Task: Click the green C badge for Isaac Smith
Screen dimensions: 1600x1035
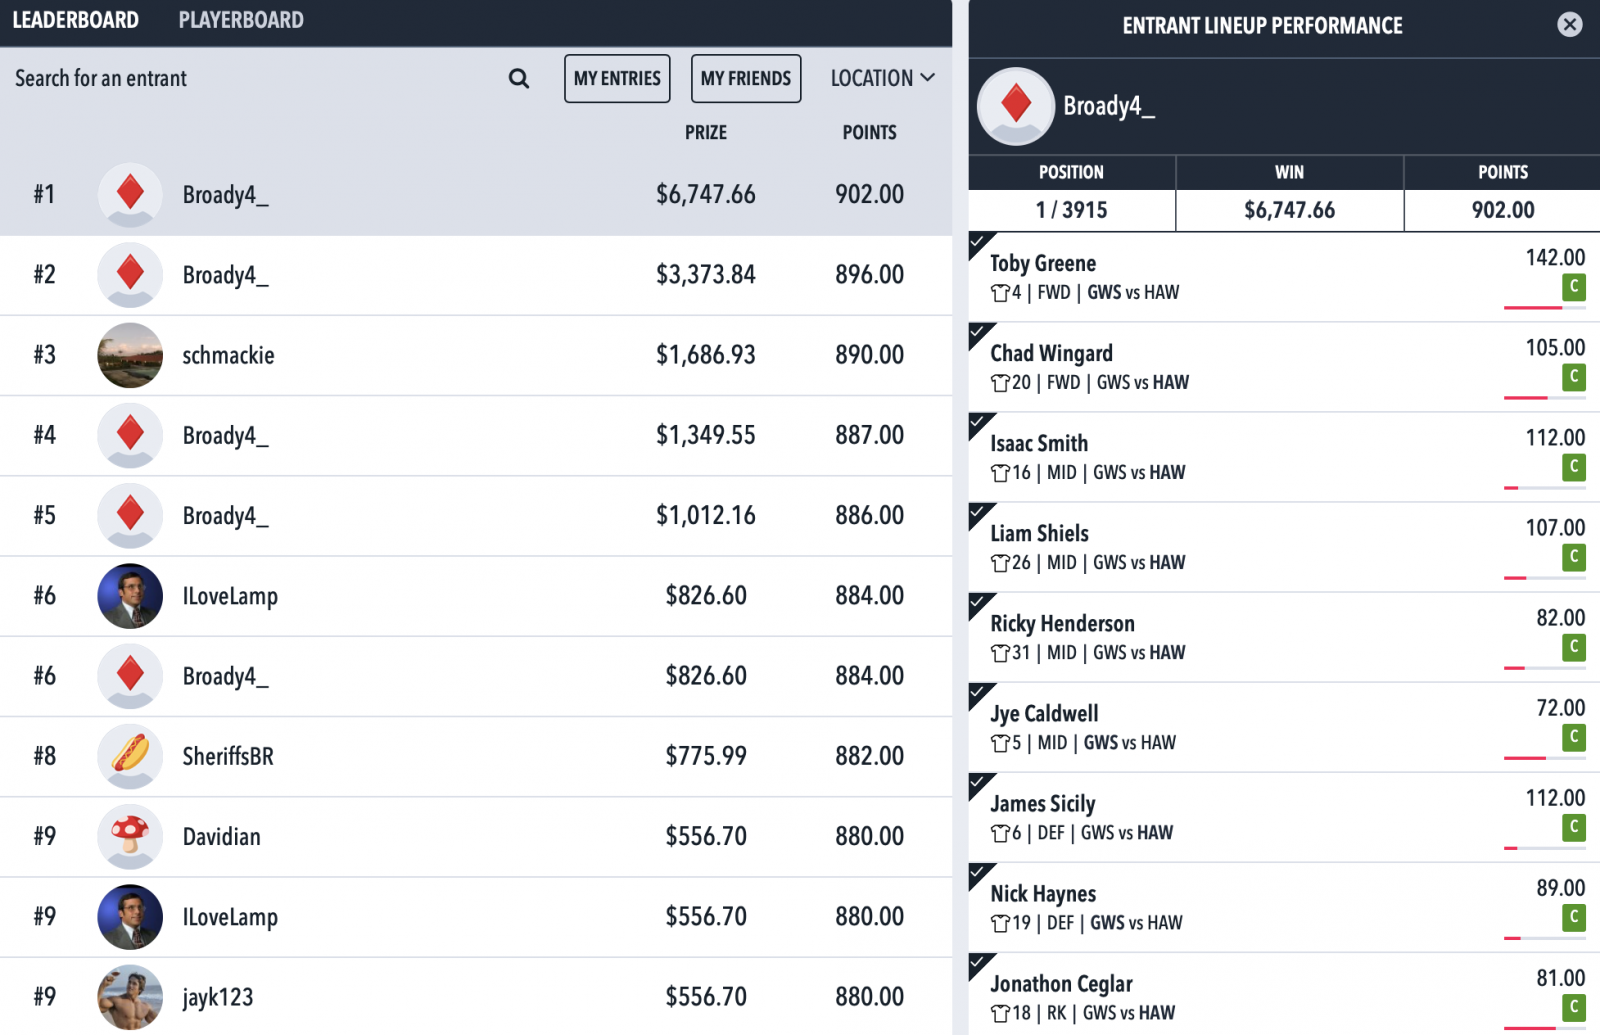Action: [x=1574, y=467]
